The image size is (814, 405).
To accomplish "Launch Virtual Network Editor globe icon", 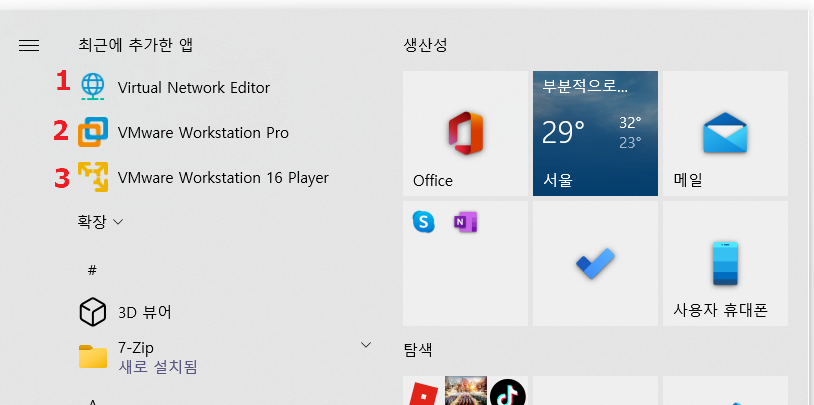I will click(93, 86).
